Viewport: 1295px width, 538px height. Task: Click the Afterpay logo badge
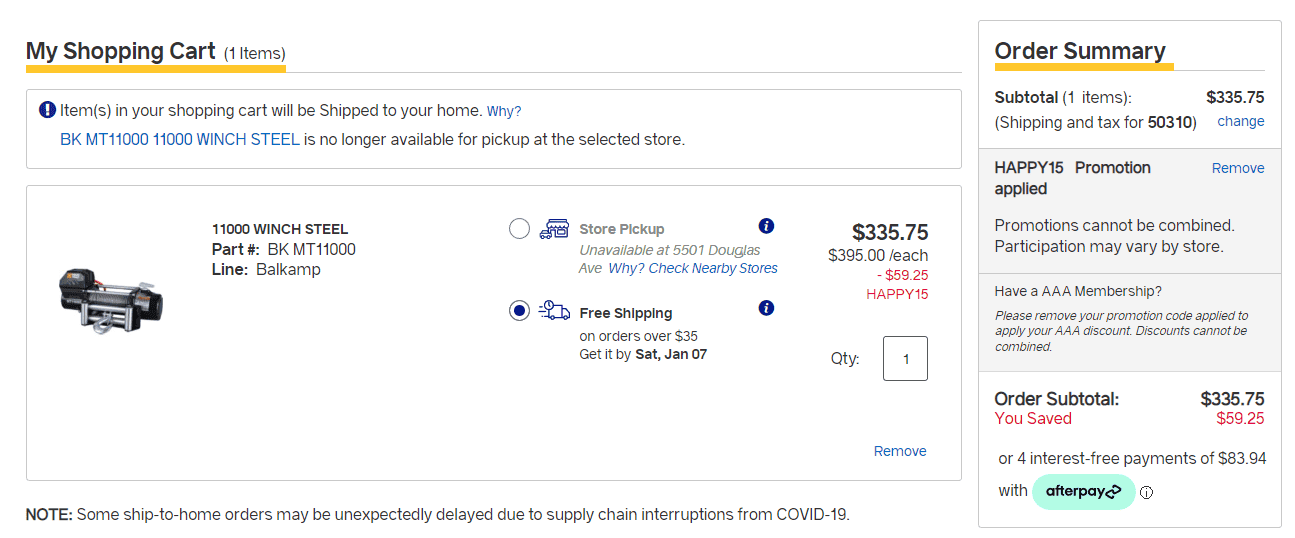click(1084, 491)
